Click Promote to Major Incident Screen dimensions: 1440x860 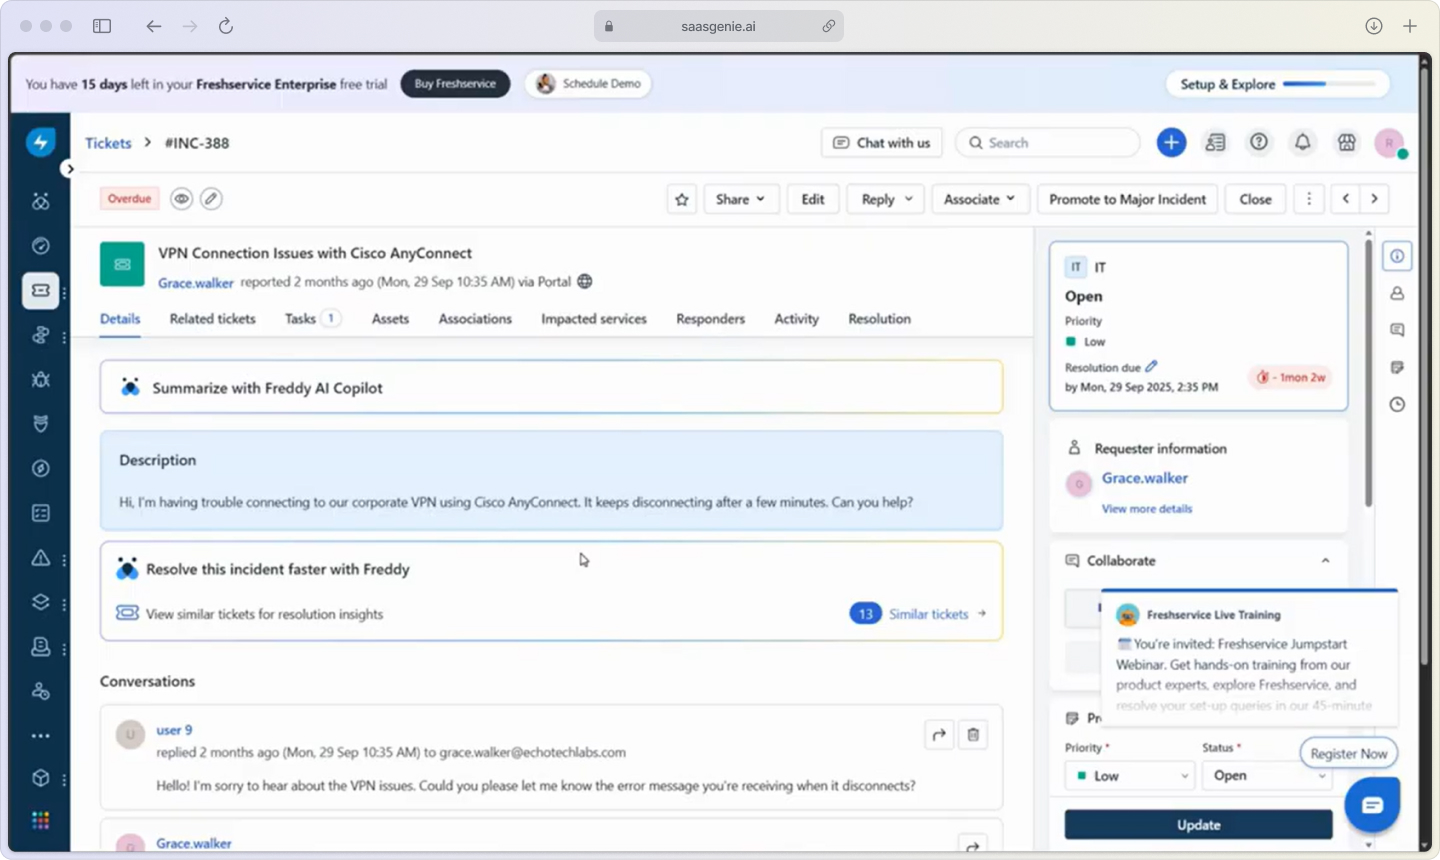tap(1127, 199)
